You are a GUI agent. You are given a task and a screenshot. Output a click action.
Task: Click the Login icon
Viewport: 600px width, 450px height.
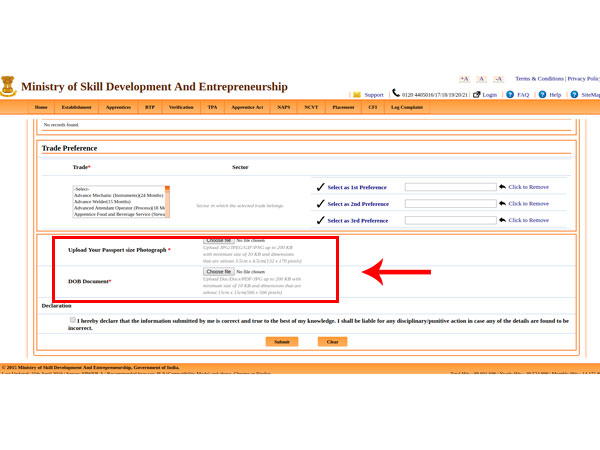pos(477,94)
